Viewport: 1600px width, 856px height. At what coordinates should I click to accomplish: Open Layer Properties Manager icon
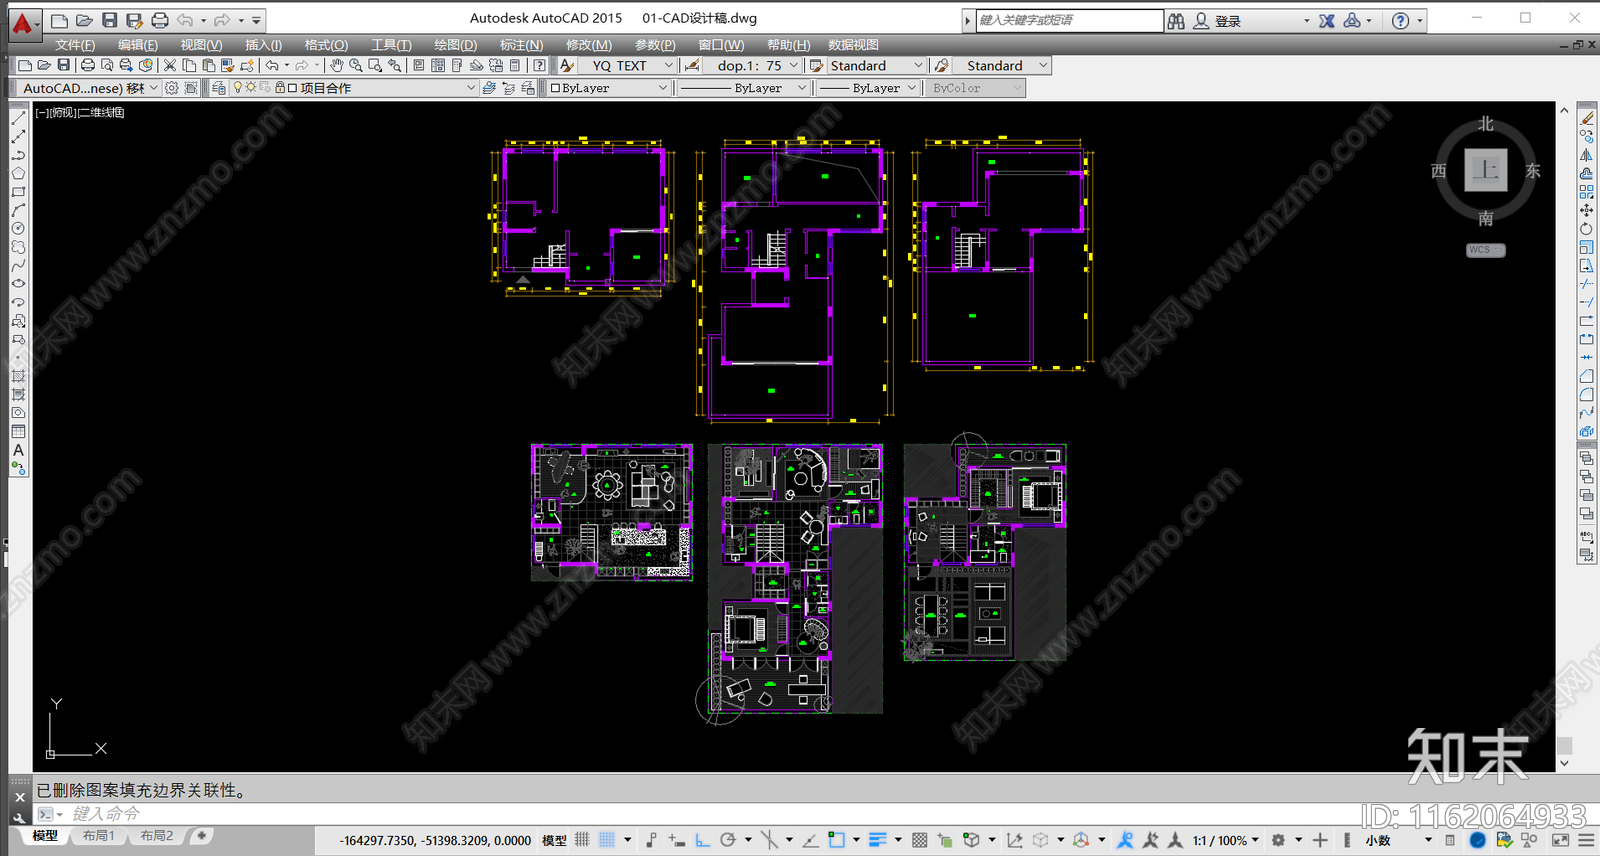(x=219, y=88)
